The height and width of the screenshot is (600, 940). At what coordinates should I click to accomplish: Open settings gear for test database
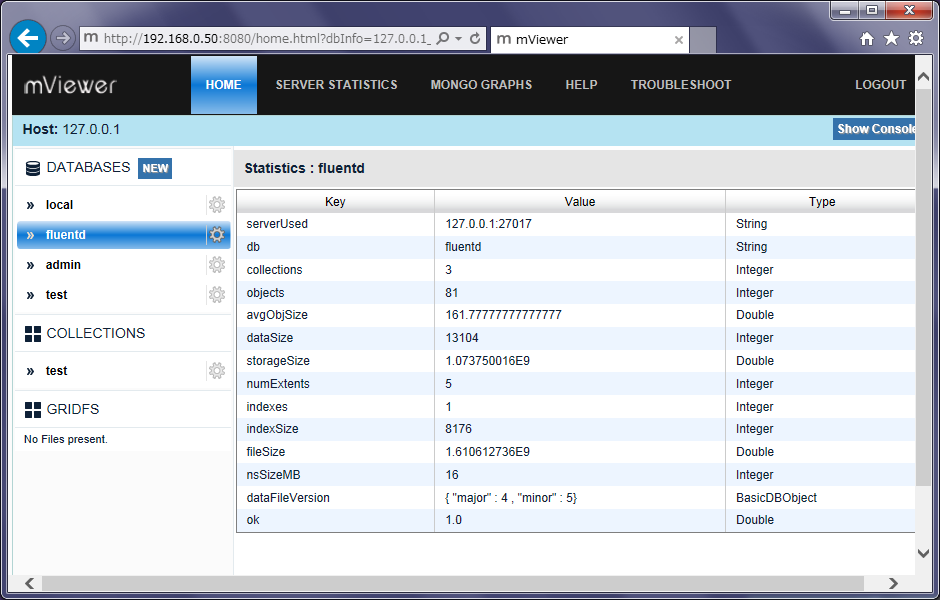(216, 295)
